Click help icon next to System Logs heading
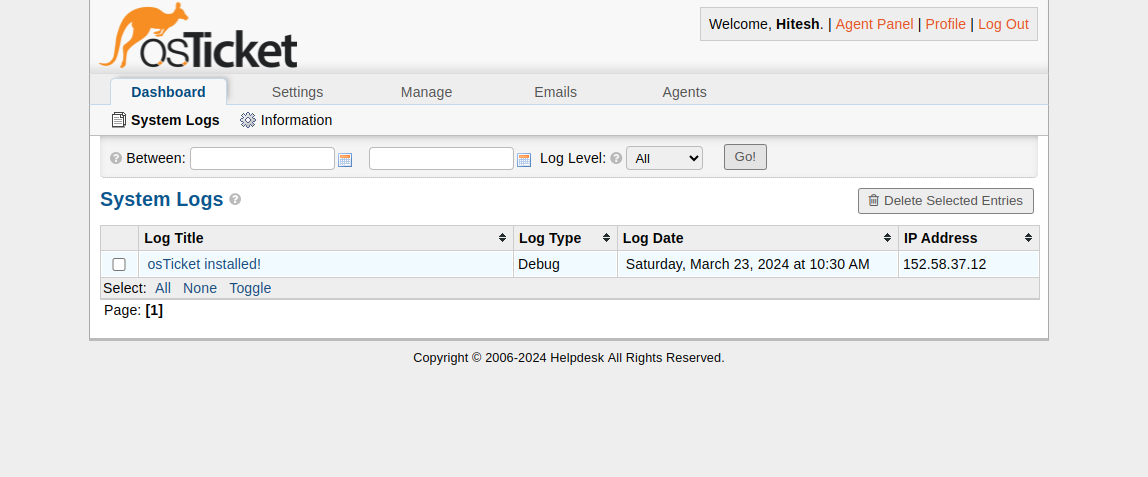This screenshot has height=477, width=1148. pyautogui.click(x=235, y=199)
